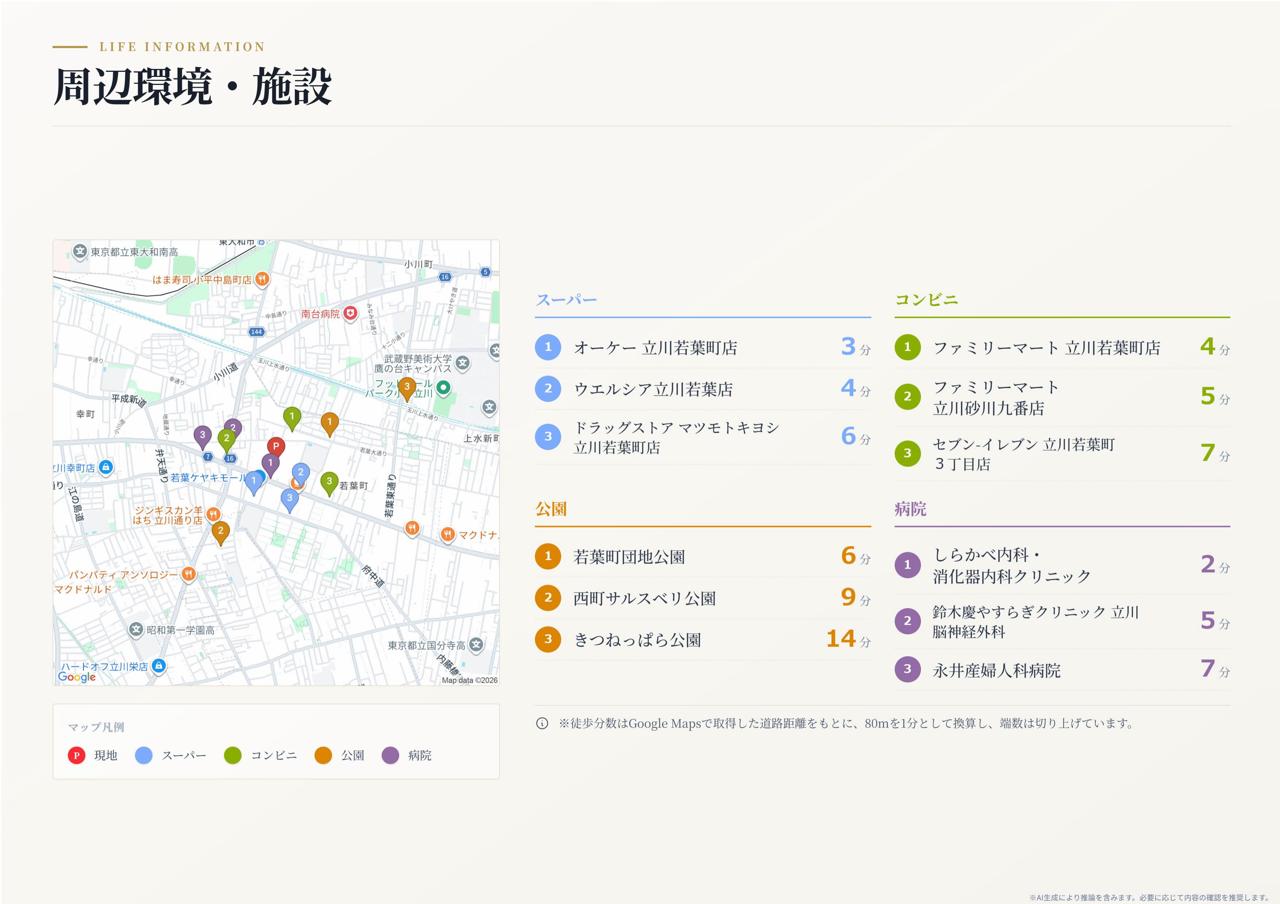Screen dimensions: 1280x904
Task: Click the blue スーパー legend swatch
Action: [144, 755]
